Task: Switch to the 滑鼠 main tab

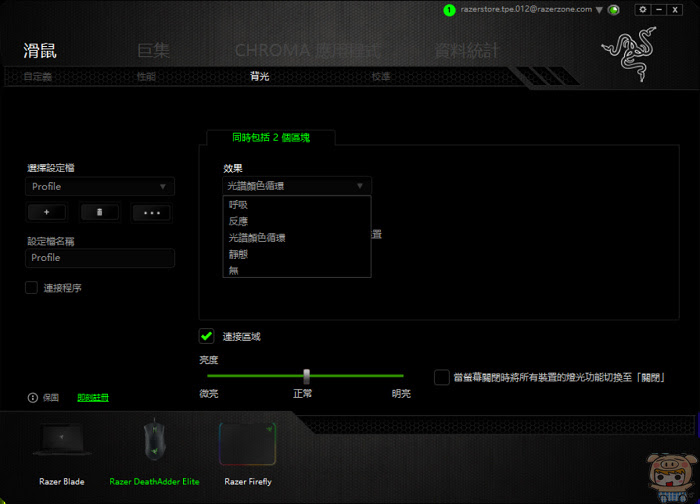Action: pyautogui.click(x=40, y=50)
